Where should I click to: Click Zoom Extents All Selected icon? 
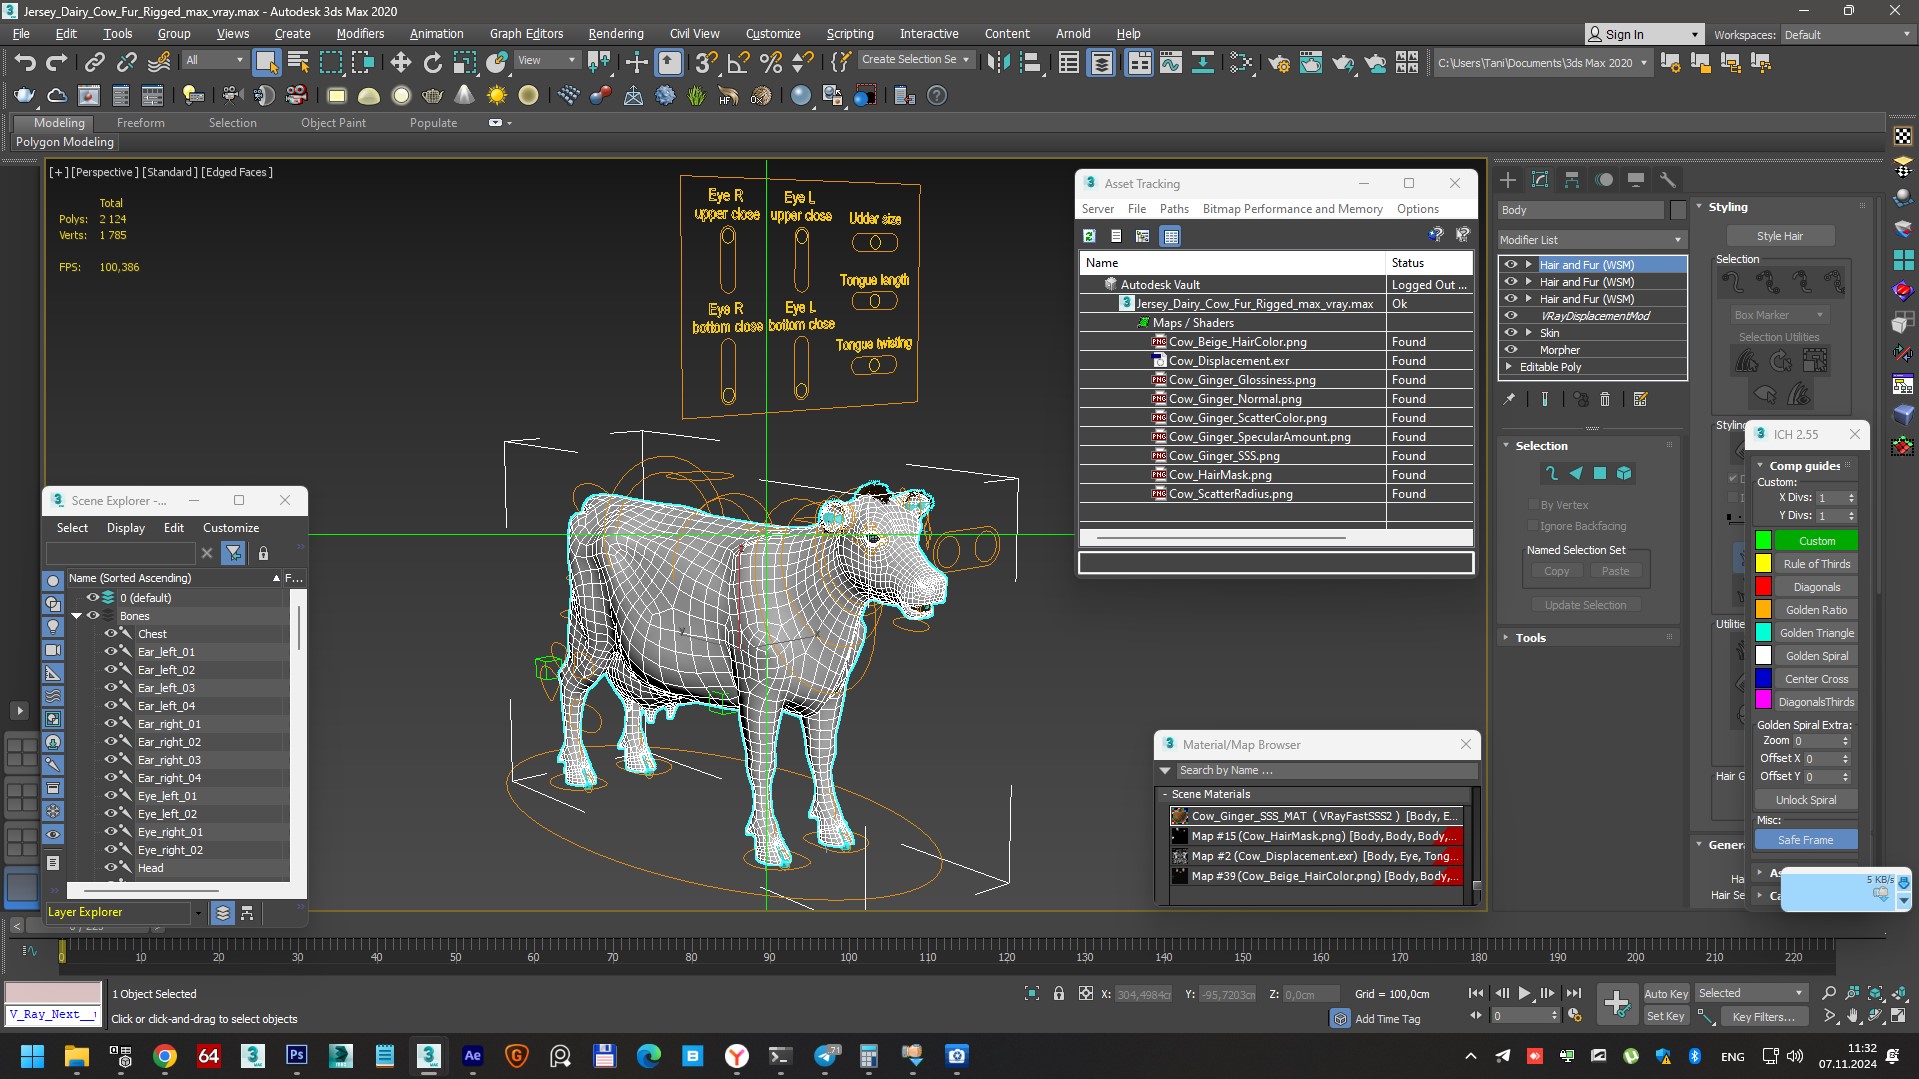1898,993
